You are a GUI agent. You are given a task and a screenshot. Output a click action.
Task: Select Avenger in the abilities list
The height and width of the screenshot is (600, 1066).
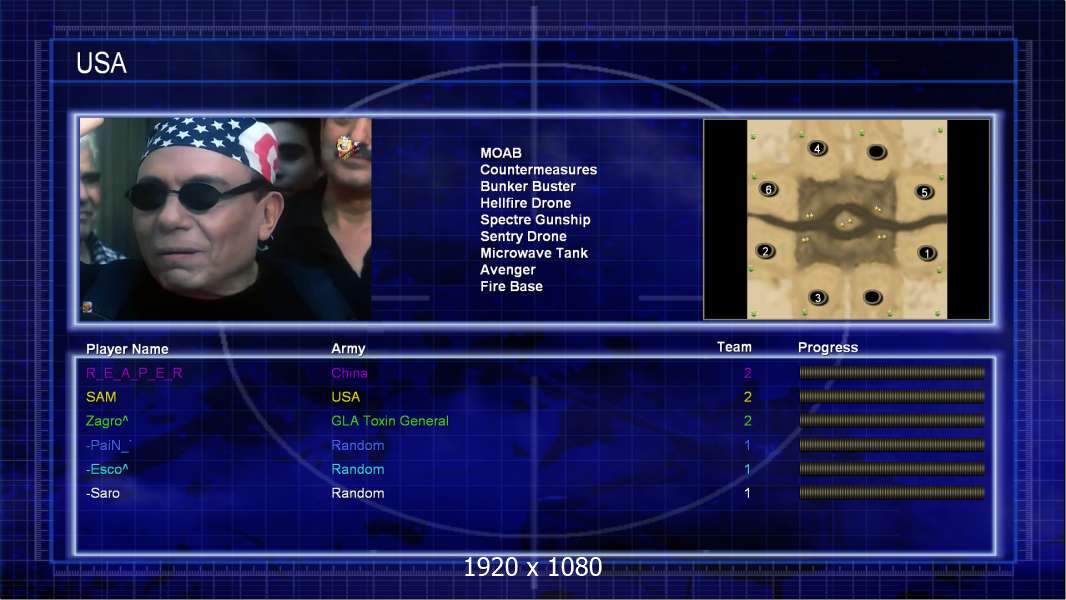tap(508, 270)
